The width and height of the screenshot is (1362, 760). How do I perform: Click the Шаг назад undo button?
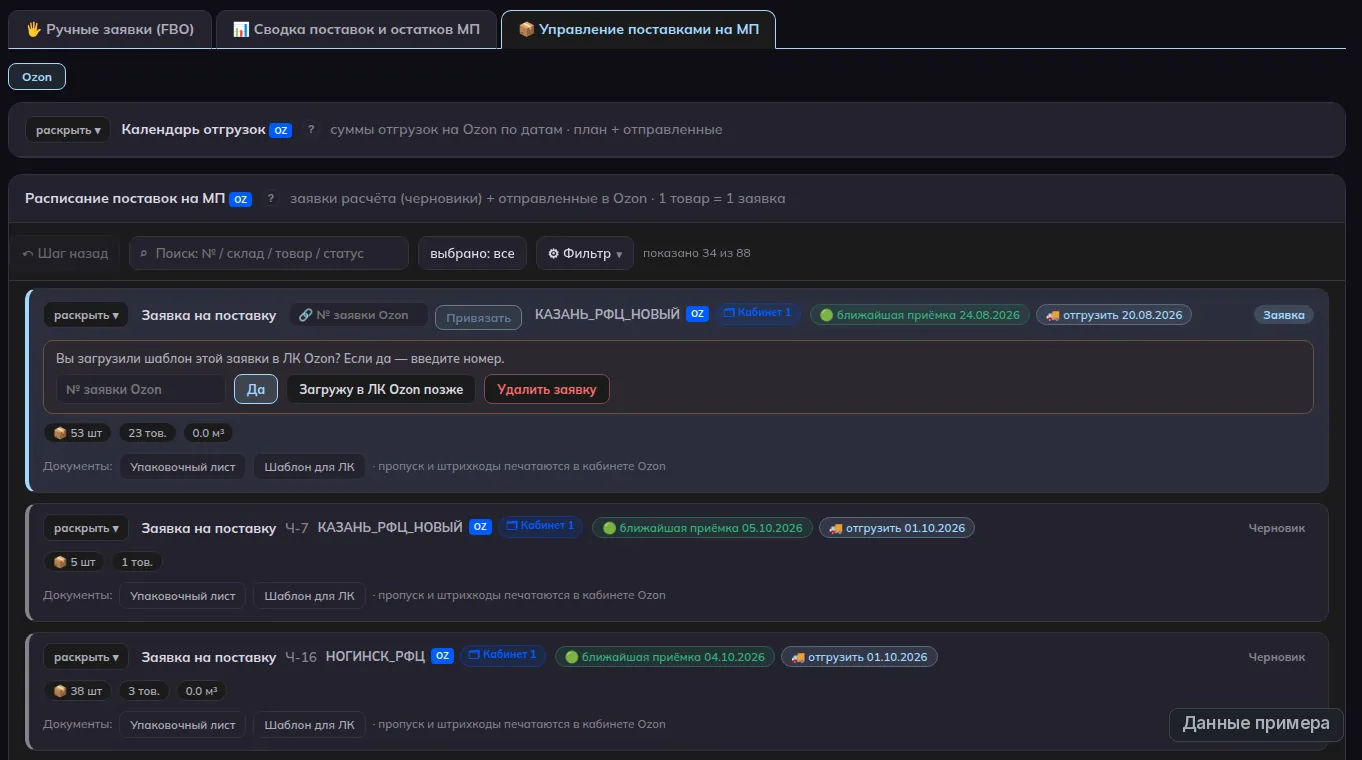point(65,254)
